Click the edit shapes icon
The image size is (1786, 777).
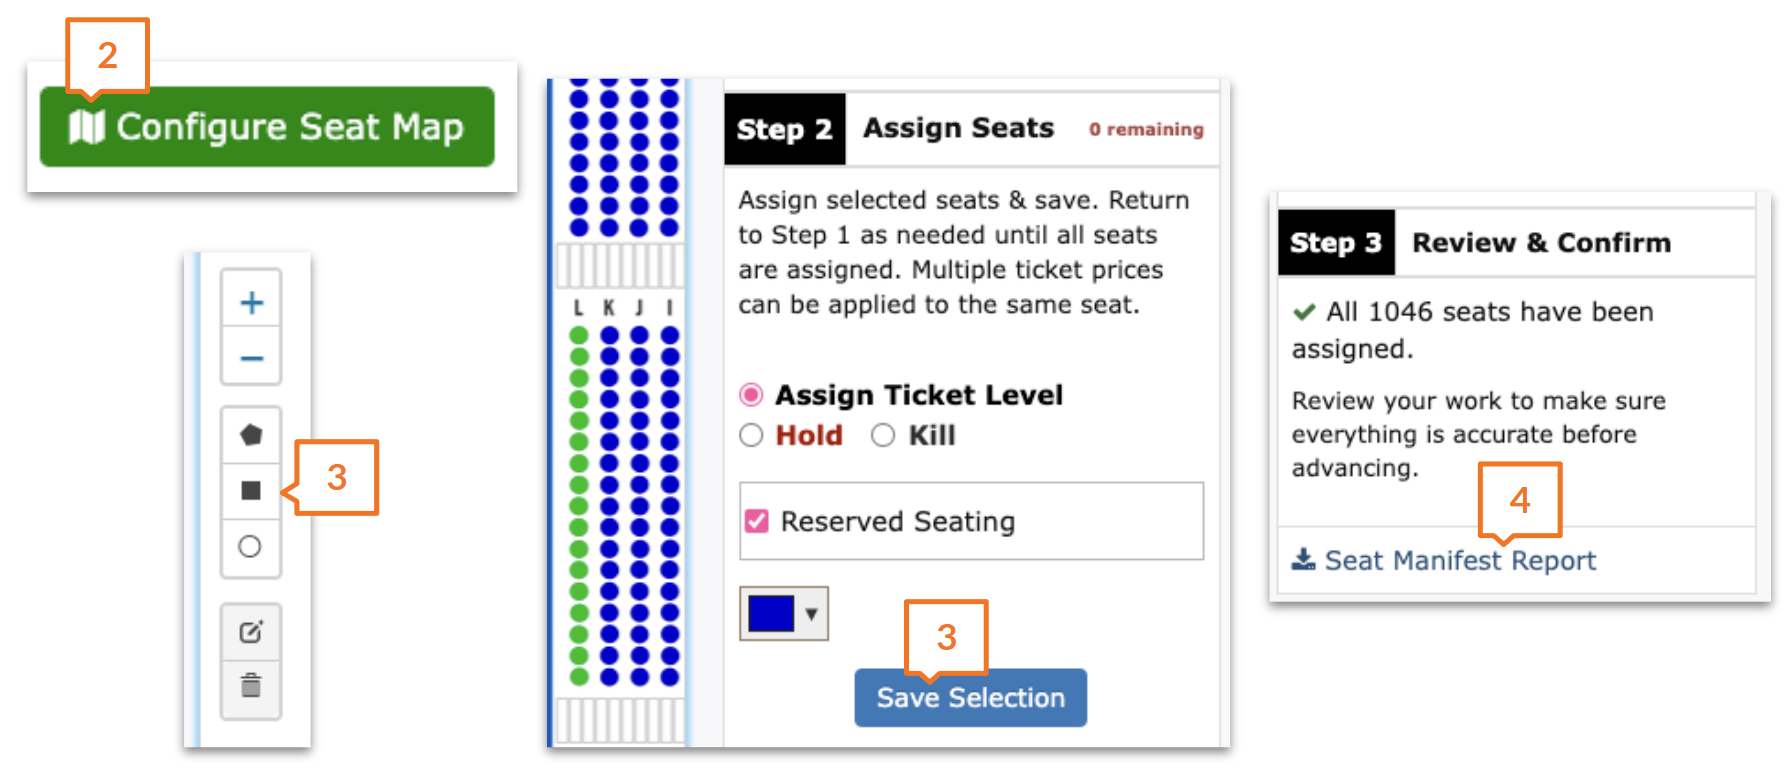pos(251,632)
